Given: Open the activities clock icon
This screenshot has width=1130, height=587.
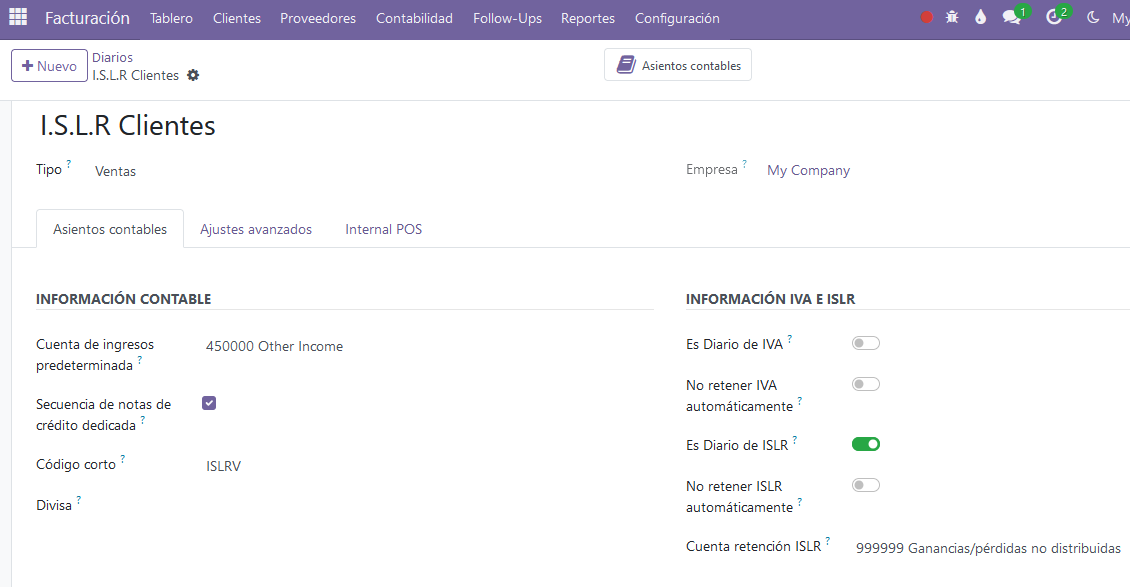Looking at the screenshot, I should click(1054, 17).
